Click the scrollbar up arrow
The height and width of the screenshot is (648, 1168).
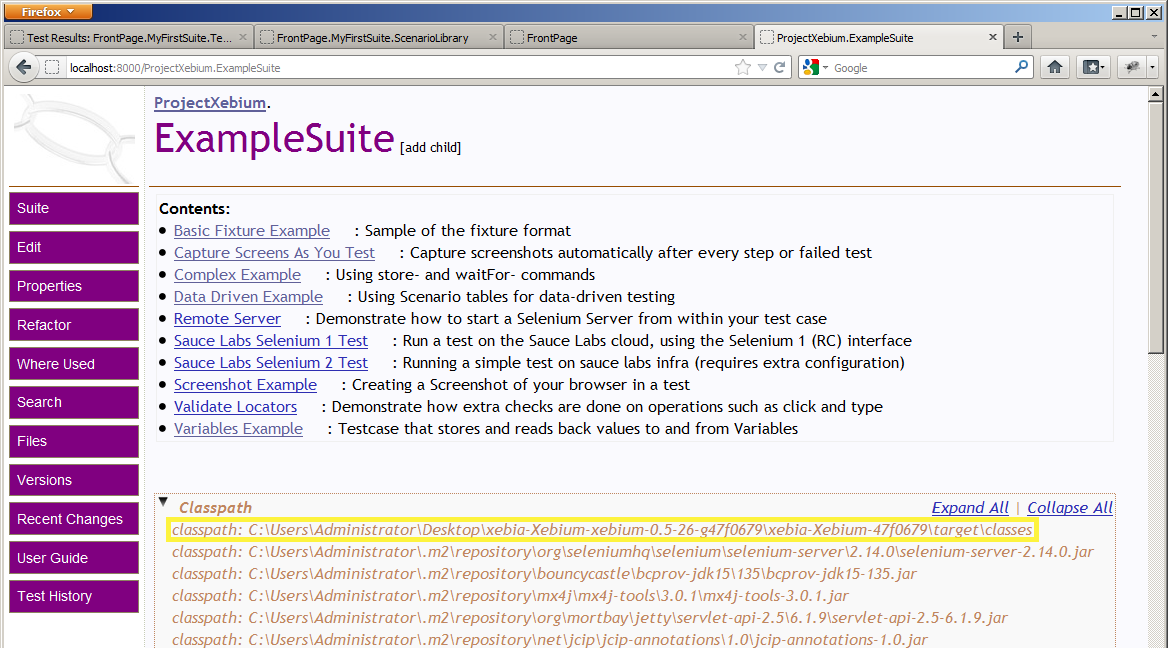pyautogui.click(x=1155, y=94)
